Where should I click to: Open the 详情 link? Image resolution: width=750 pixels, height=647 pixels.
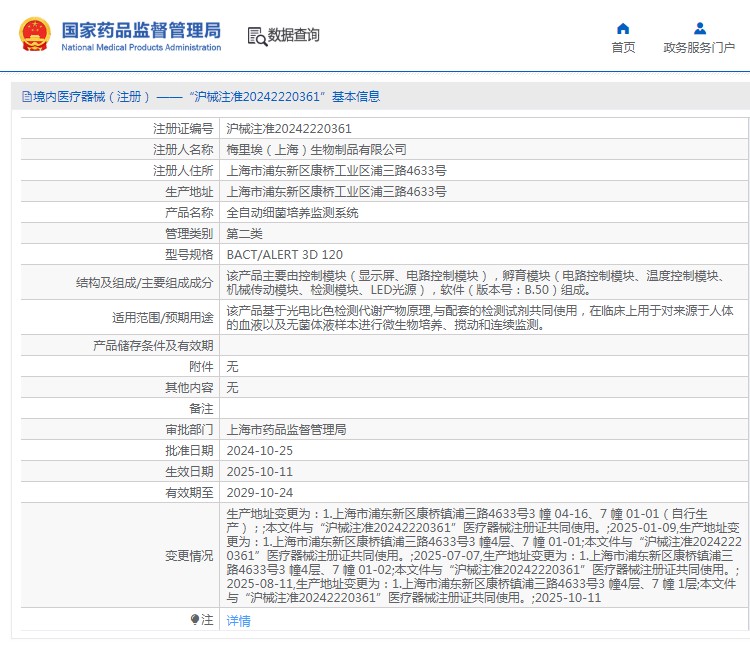click(x=238, y=621)
